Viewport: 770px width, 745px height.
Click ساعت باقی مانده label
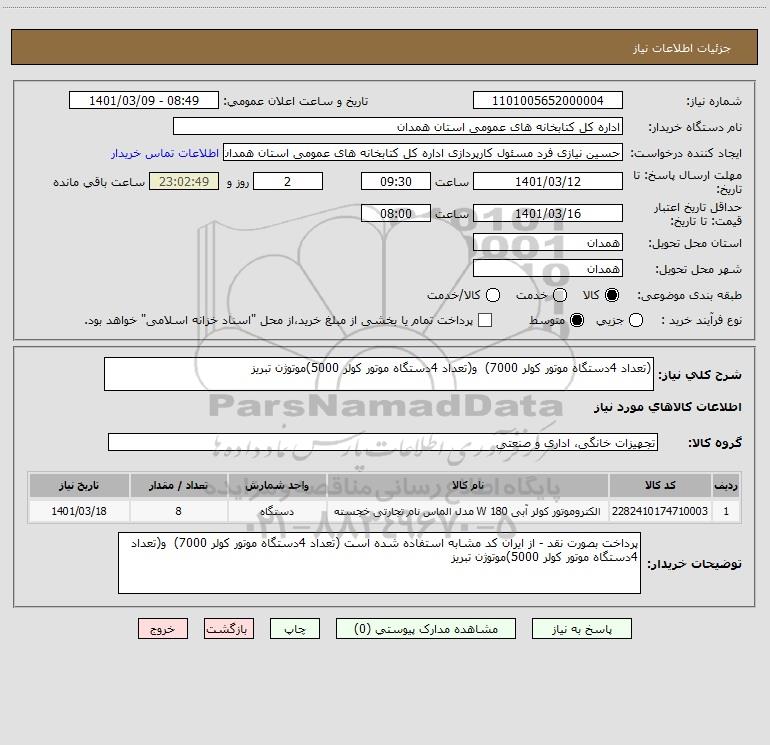point(99,182)
